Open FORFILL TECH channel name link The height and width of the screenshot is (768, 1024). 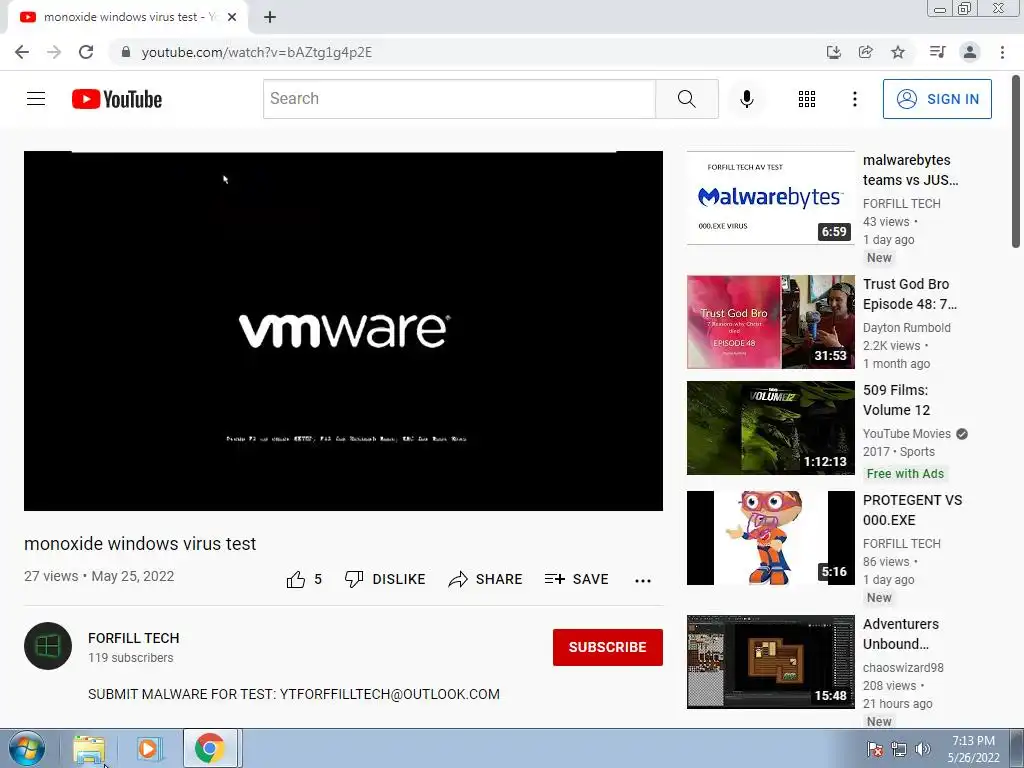[133, 638]
